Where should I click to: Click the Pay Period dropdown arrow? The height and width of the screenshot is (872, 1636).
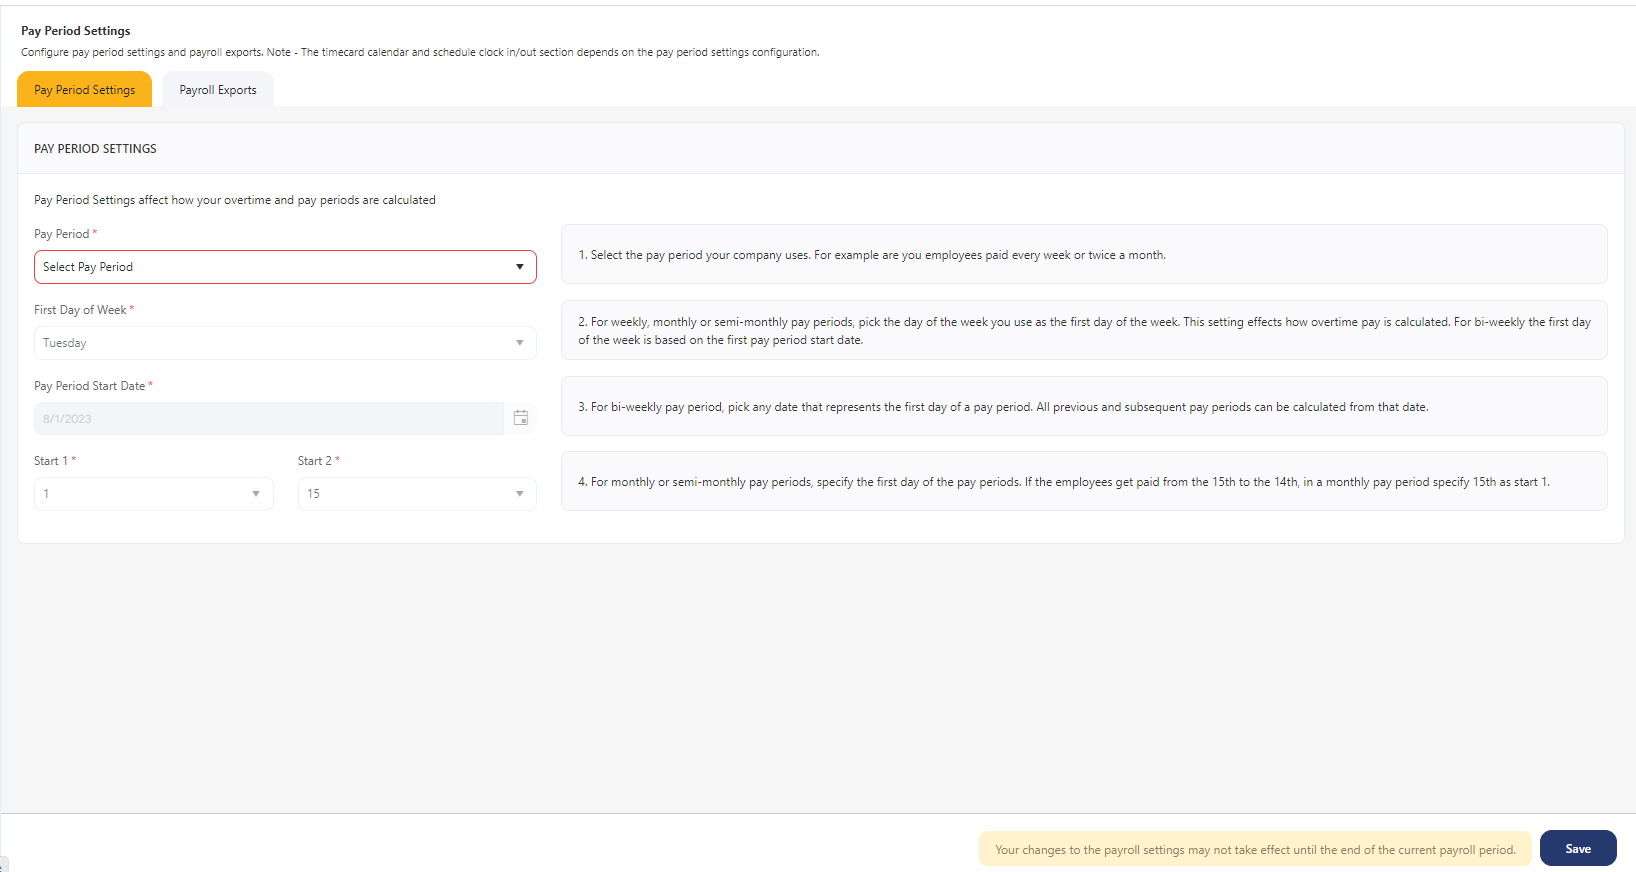pos(519,267)
